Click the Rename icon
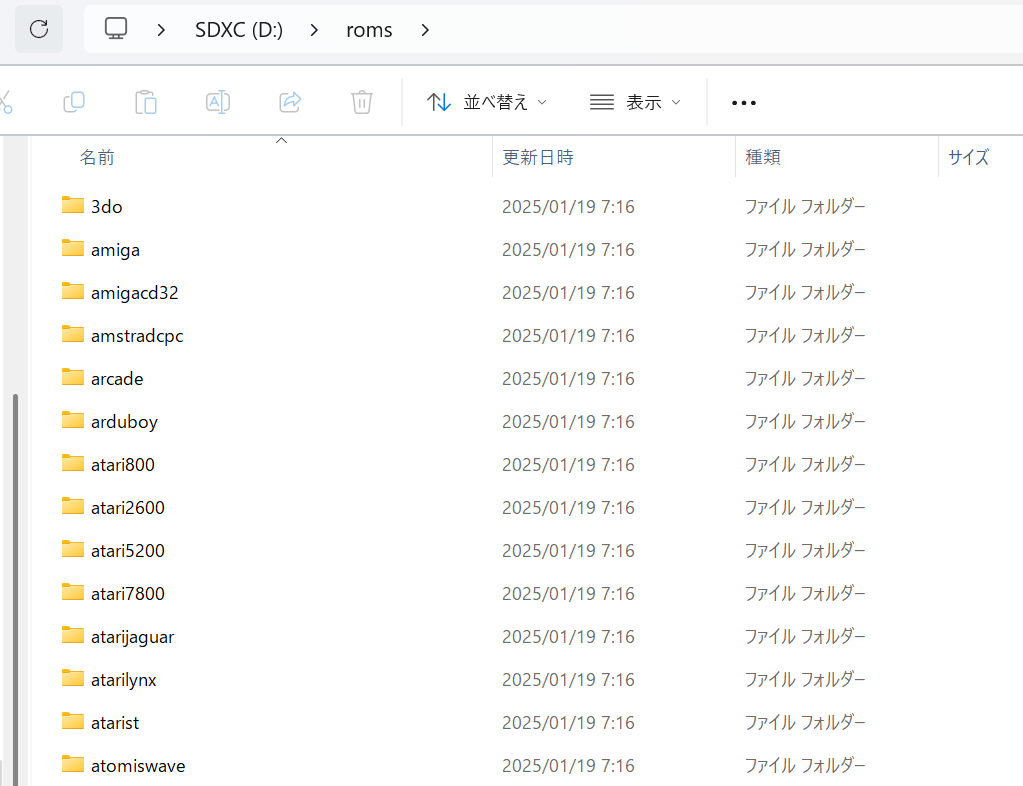This screenshot has width=1023, height=786. click(218, 102)
